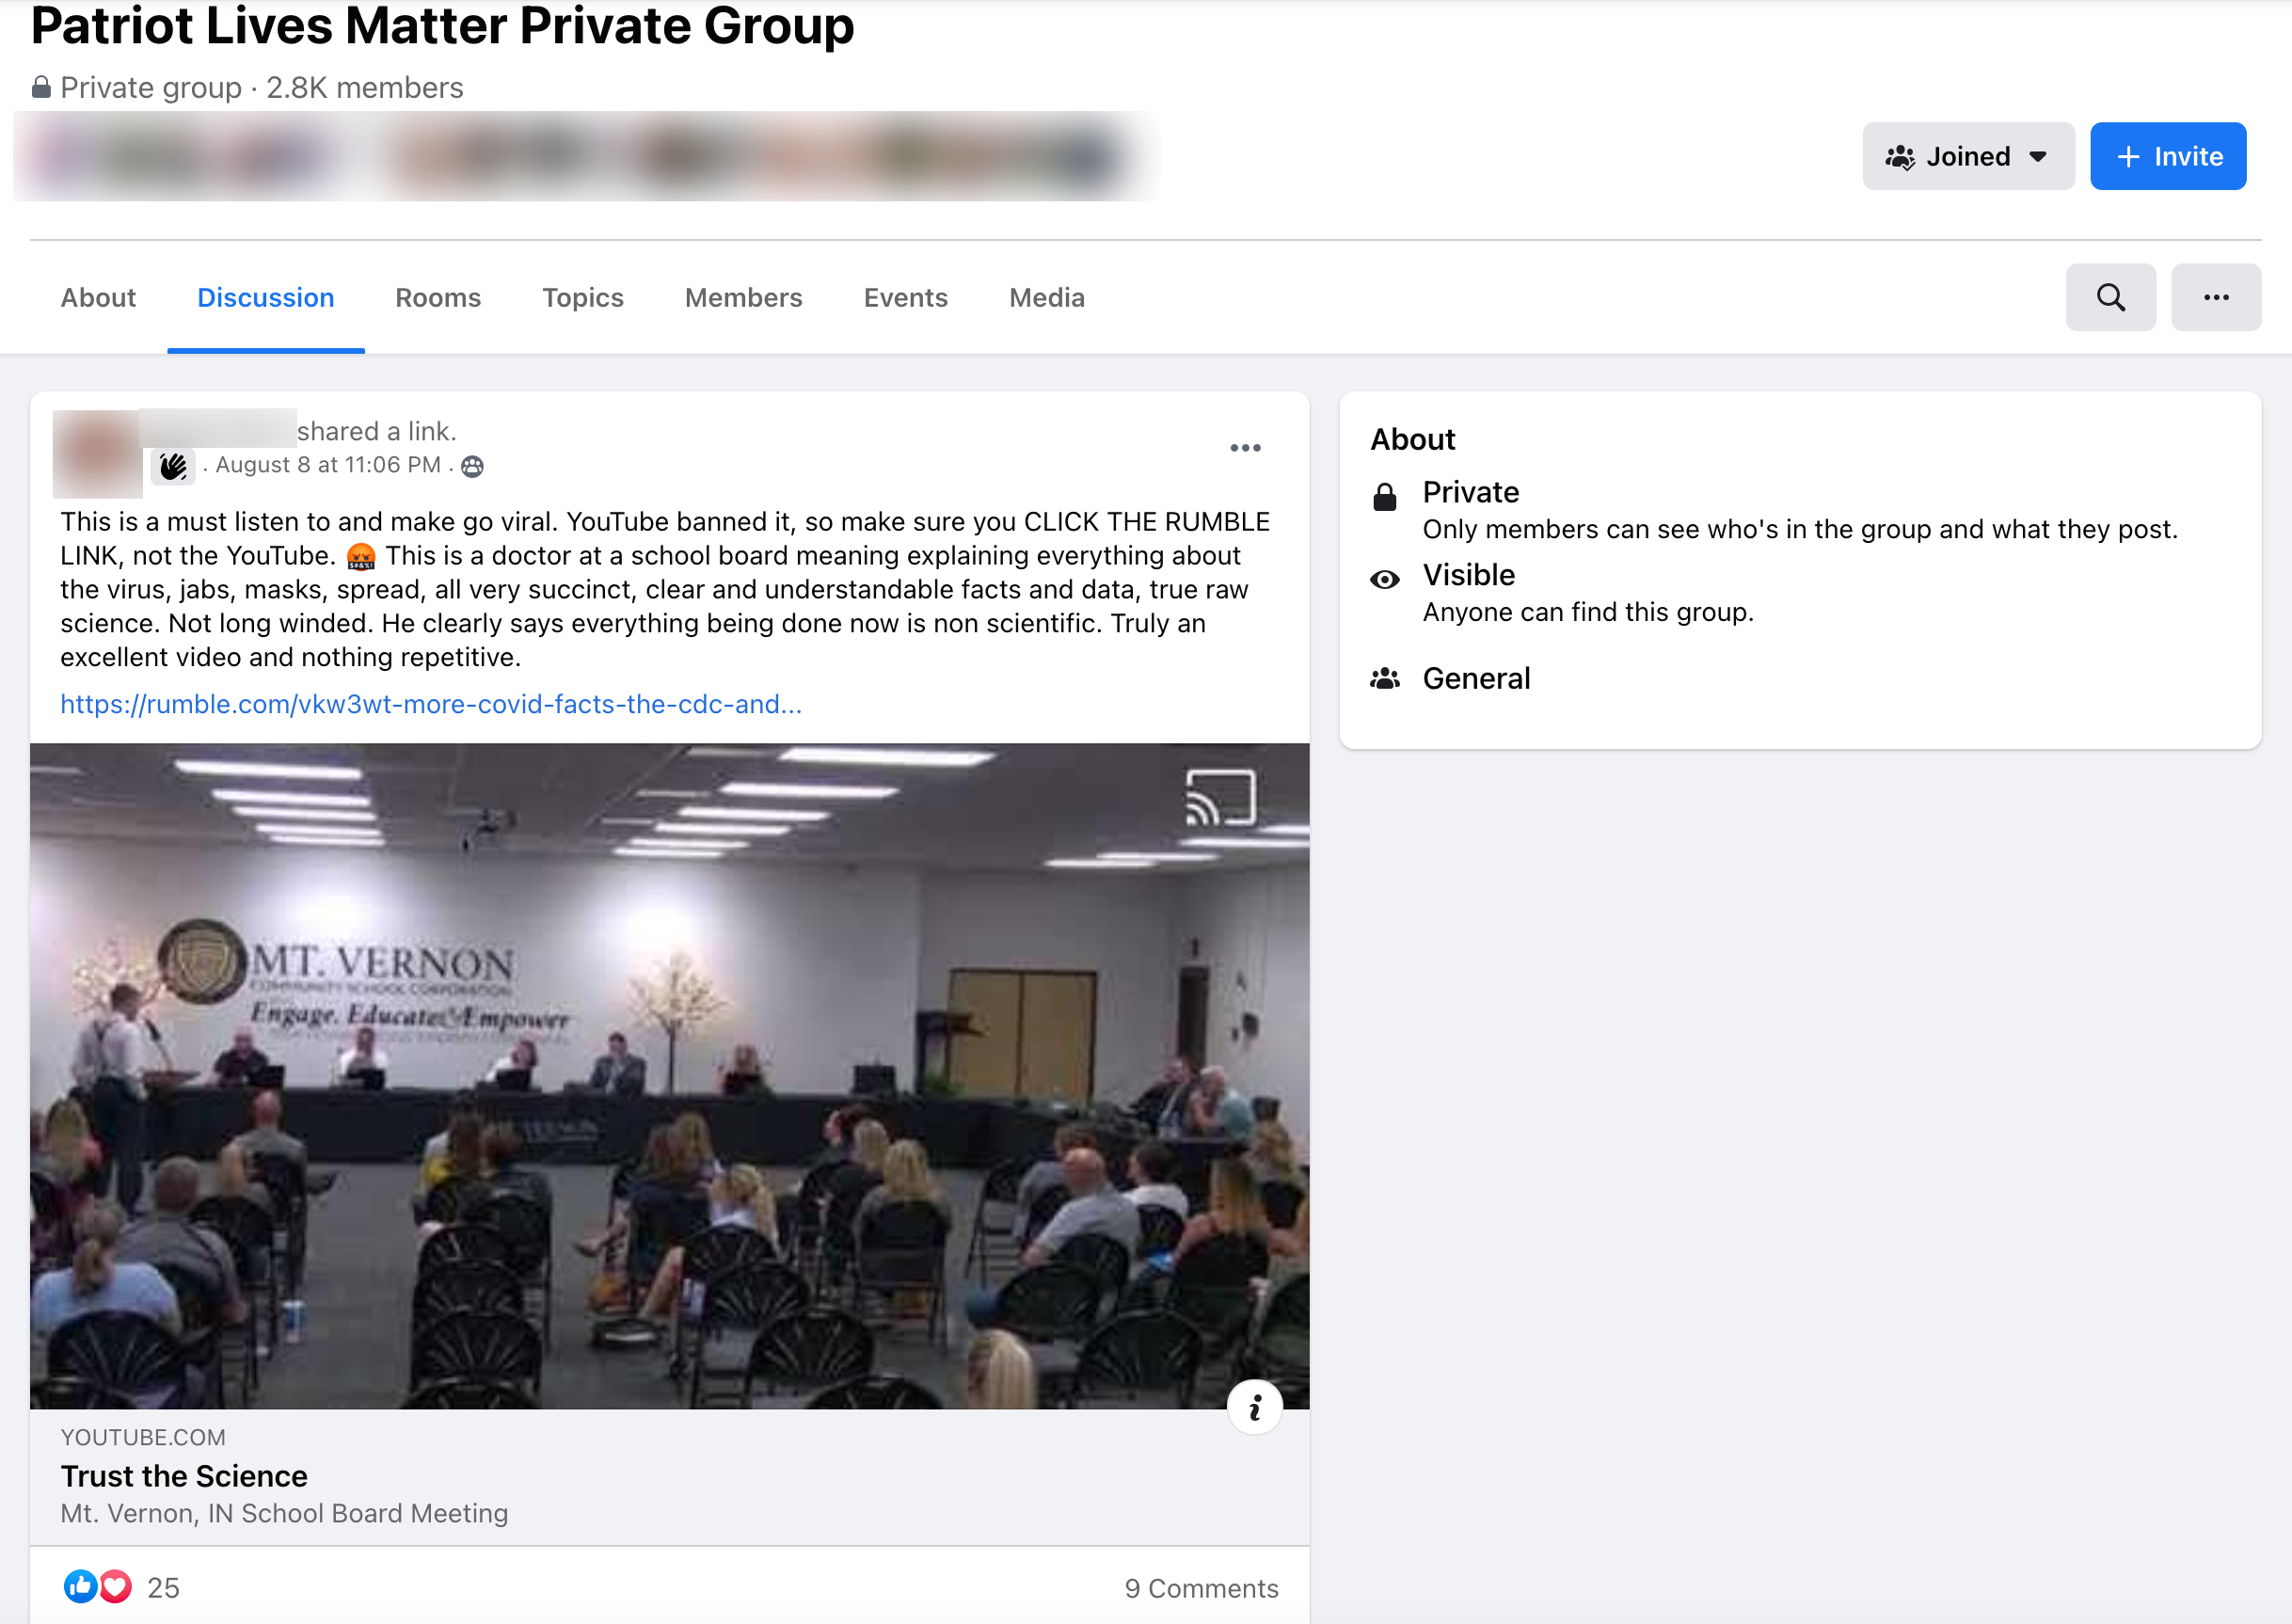2292x1624 pixels.
Task: View the 9 Comments on the post
Action: pos(1201,1588)
